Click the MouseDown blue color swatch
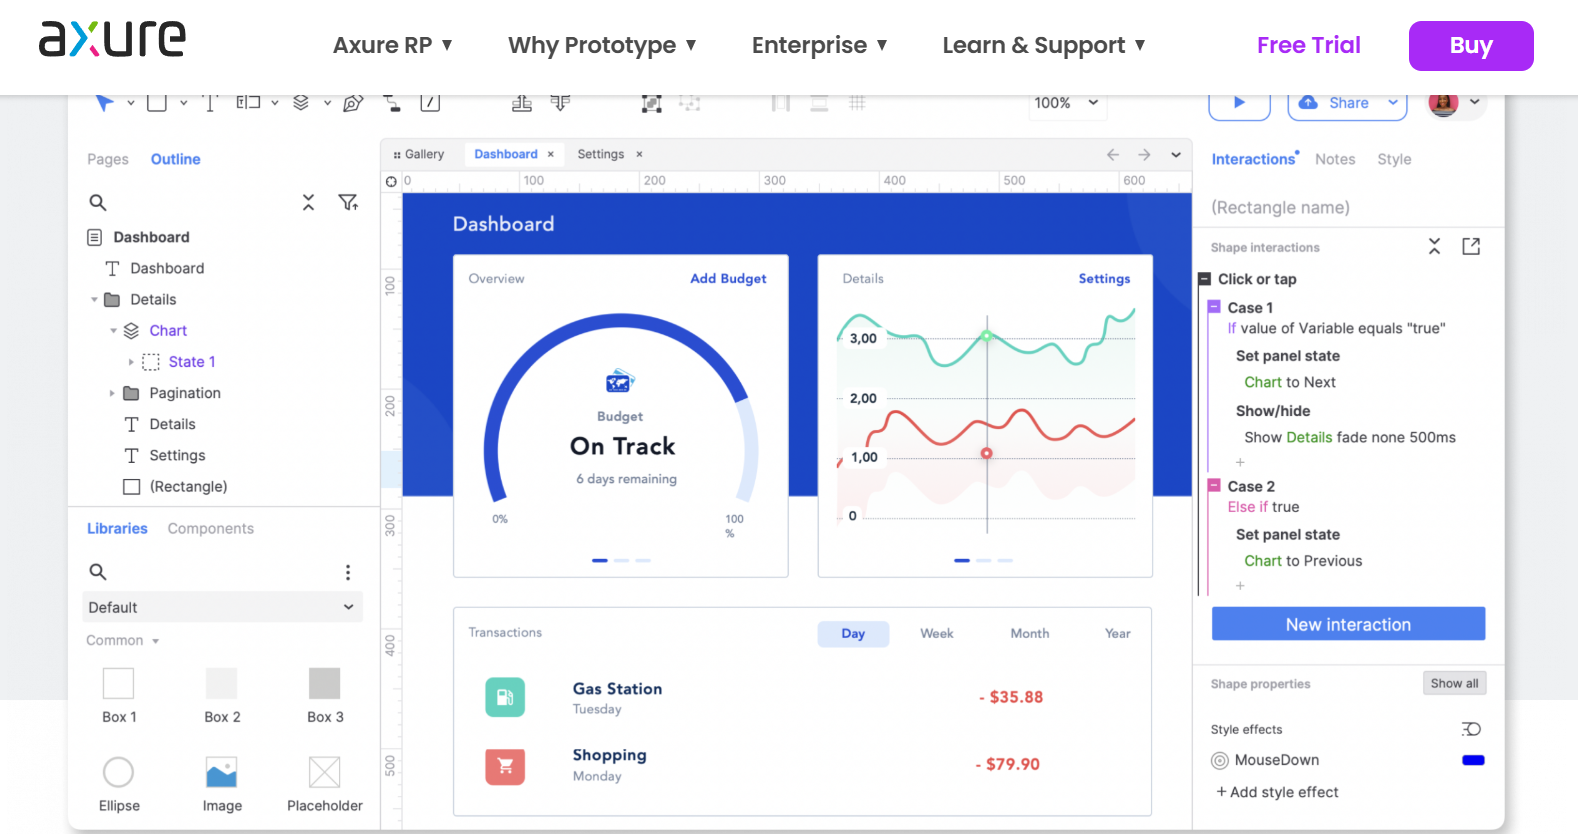The width and height of the screenshot is (1578, 834). (1473, 760)
